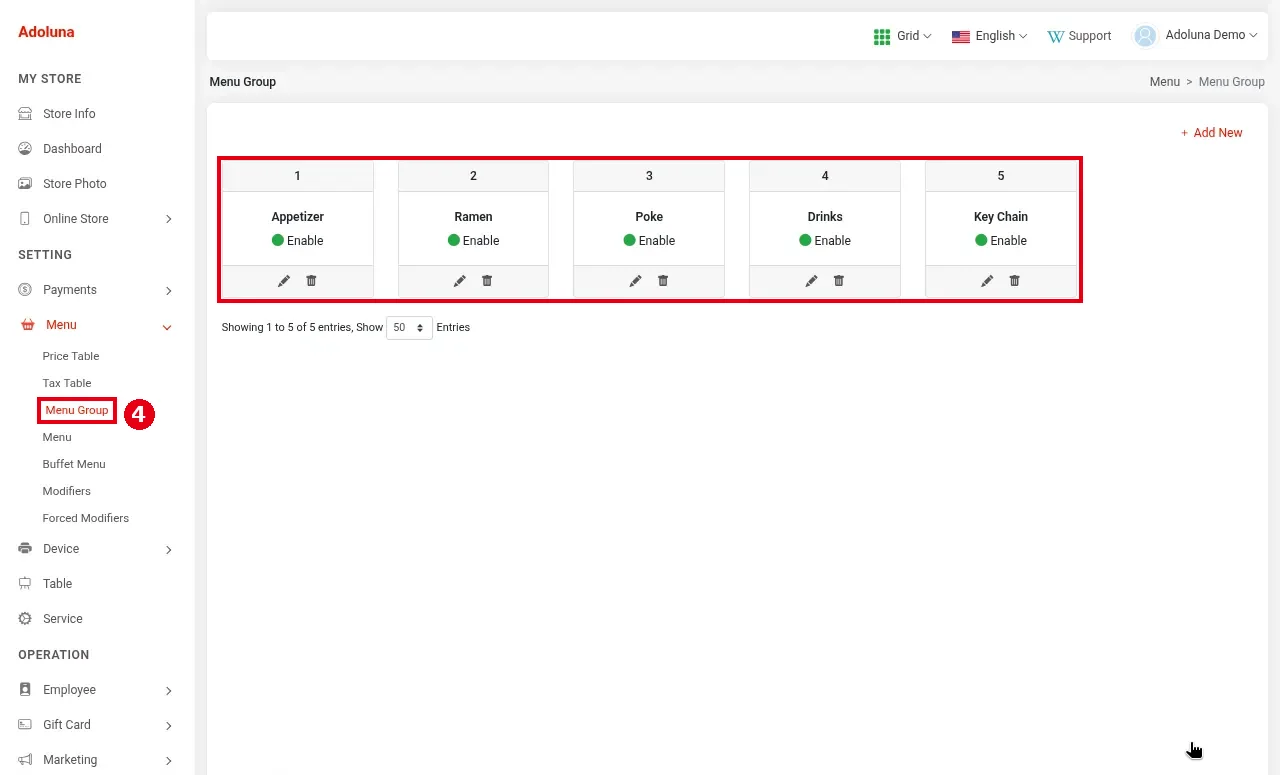Click the Key Chain group name
The image size is (1280, 775).
tap(1001, 217)
